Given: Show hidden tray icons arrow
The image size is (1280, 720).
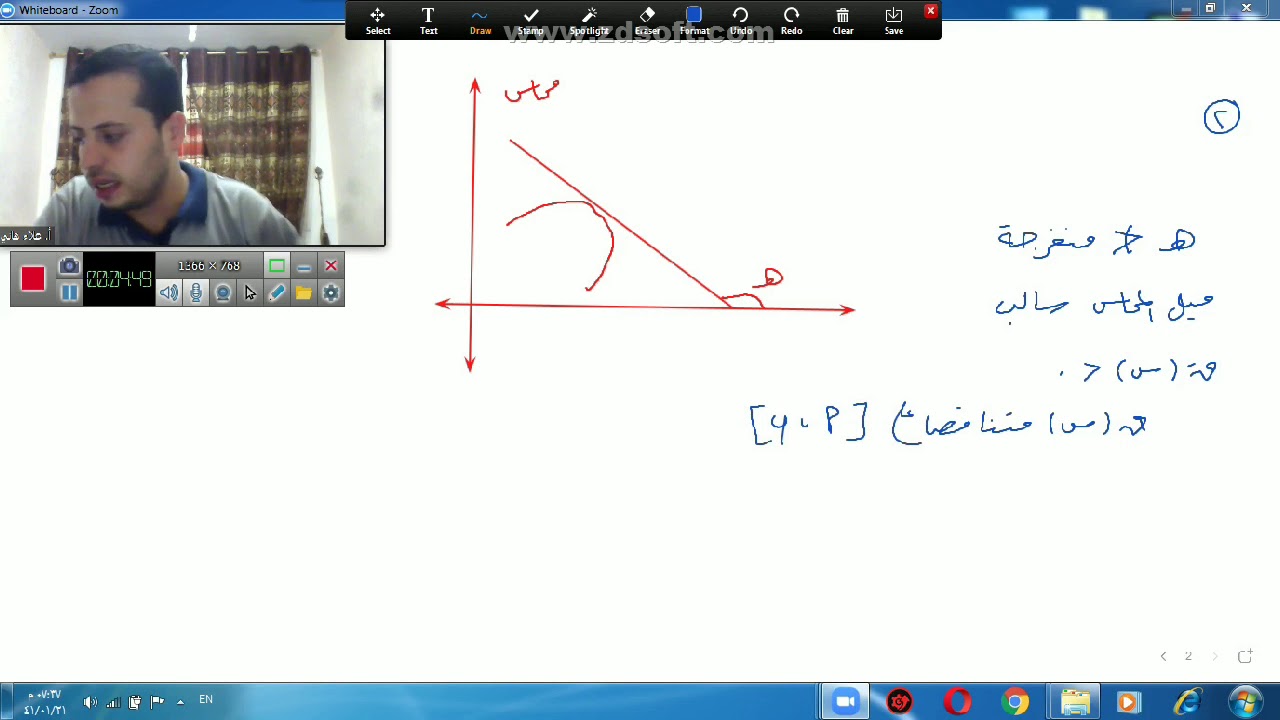Looking at the screenshot, I should 180,702.
